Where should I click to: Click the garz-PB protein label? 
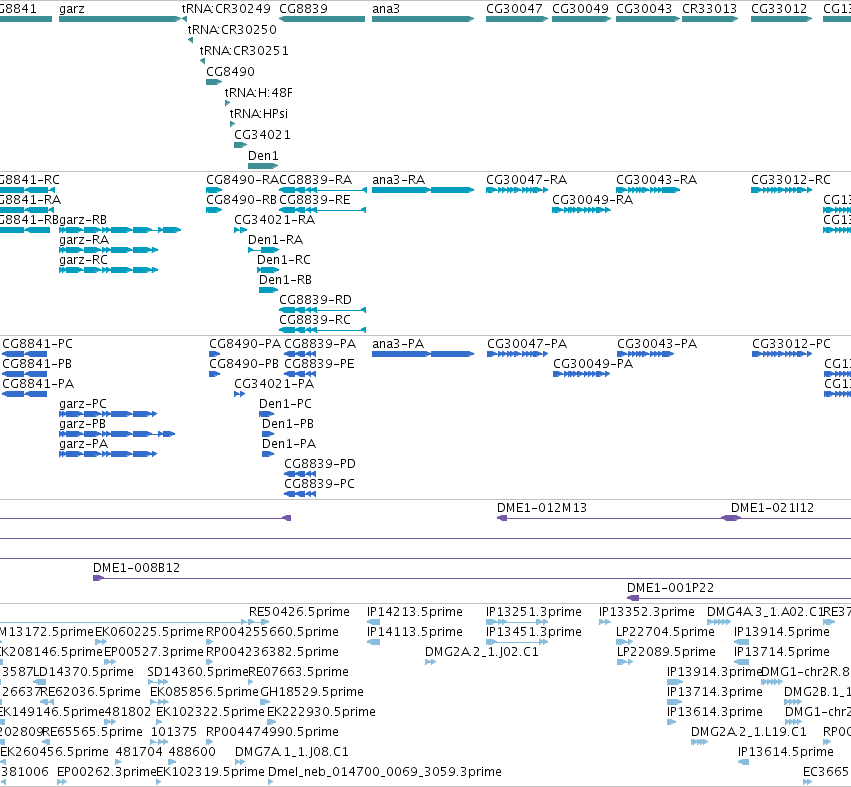[82, 424]
